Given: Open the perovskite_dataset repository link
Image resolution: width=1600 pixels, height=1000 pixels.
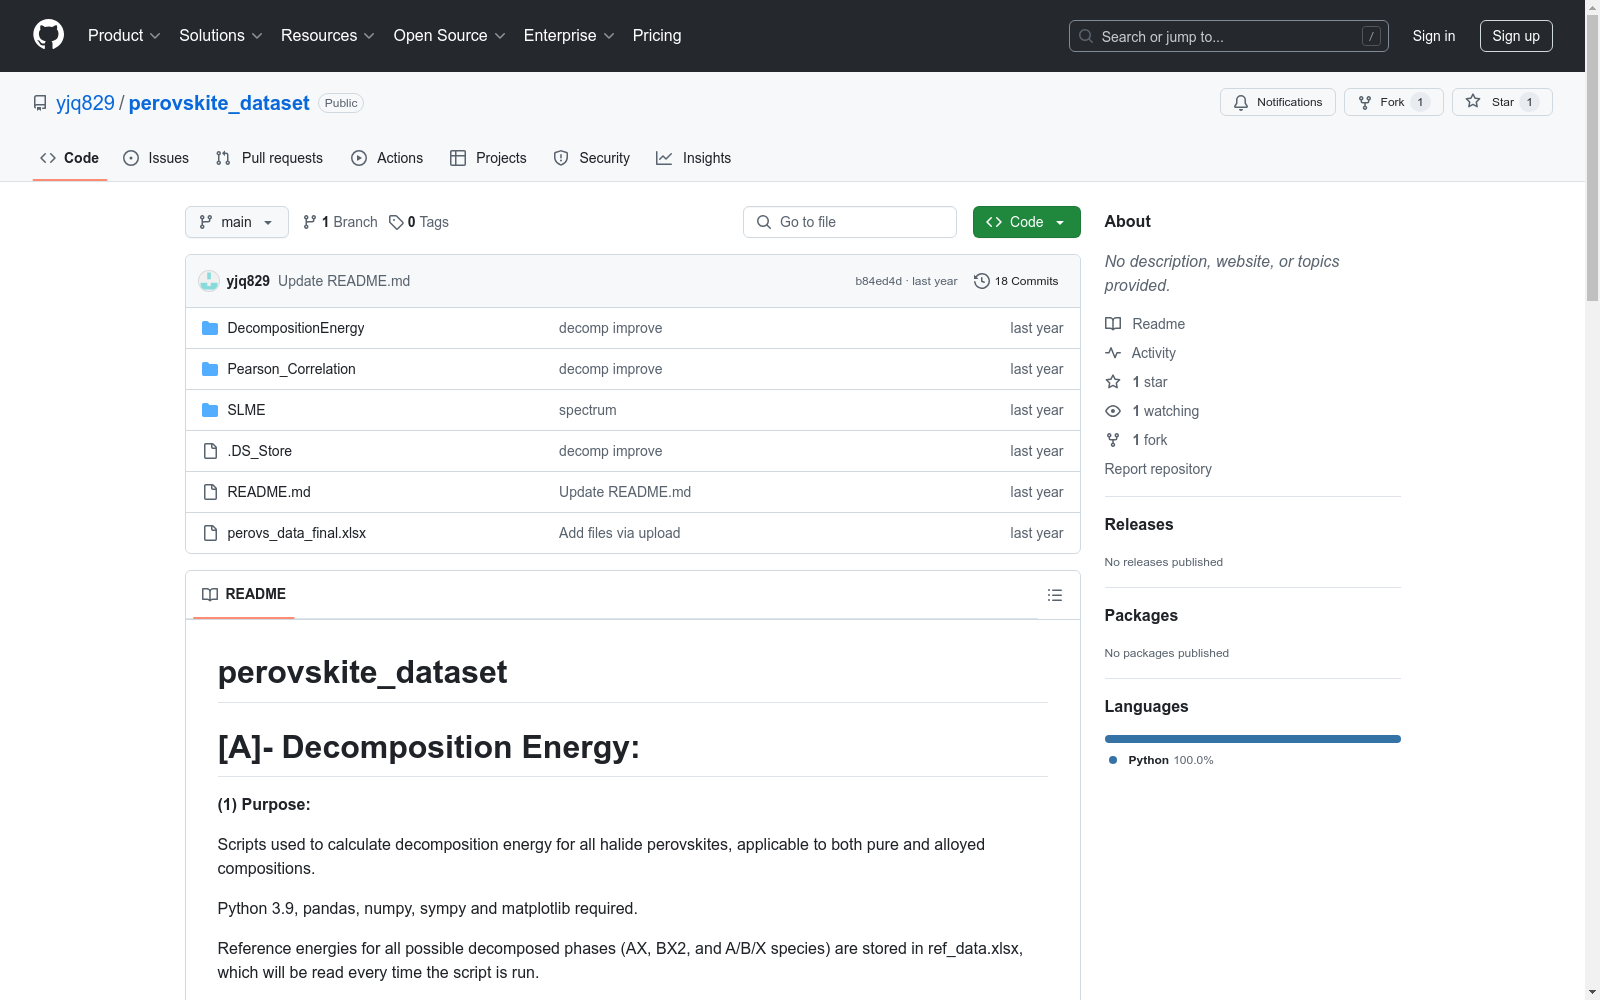Looking at the screenshot, I should click(219, 103).
